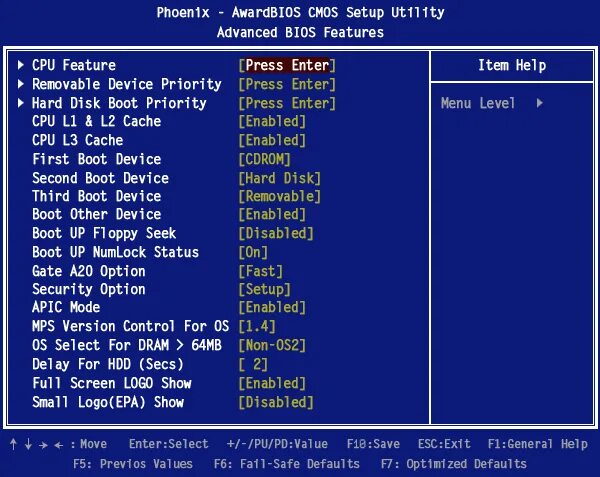Change Gate A20 Option Fast value
Viewport: 600px width, 477px height.
click(x=261, y=271)
